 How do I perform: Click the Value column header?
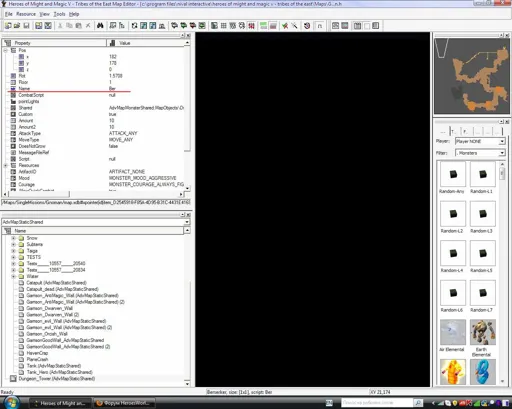tap(145, 43)
